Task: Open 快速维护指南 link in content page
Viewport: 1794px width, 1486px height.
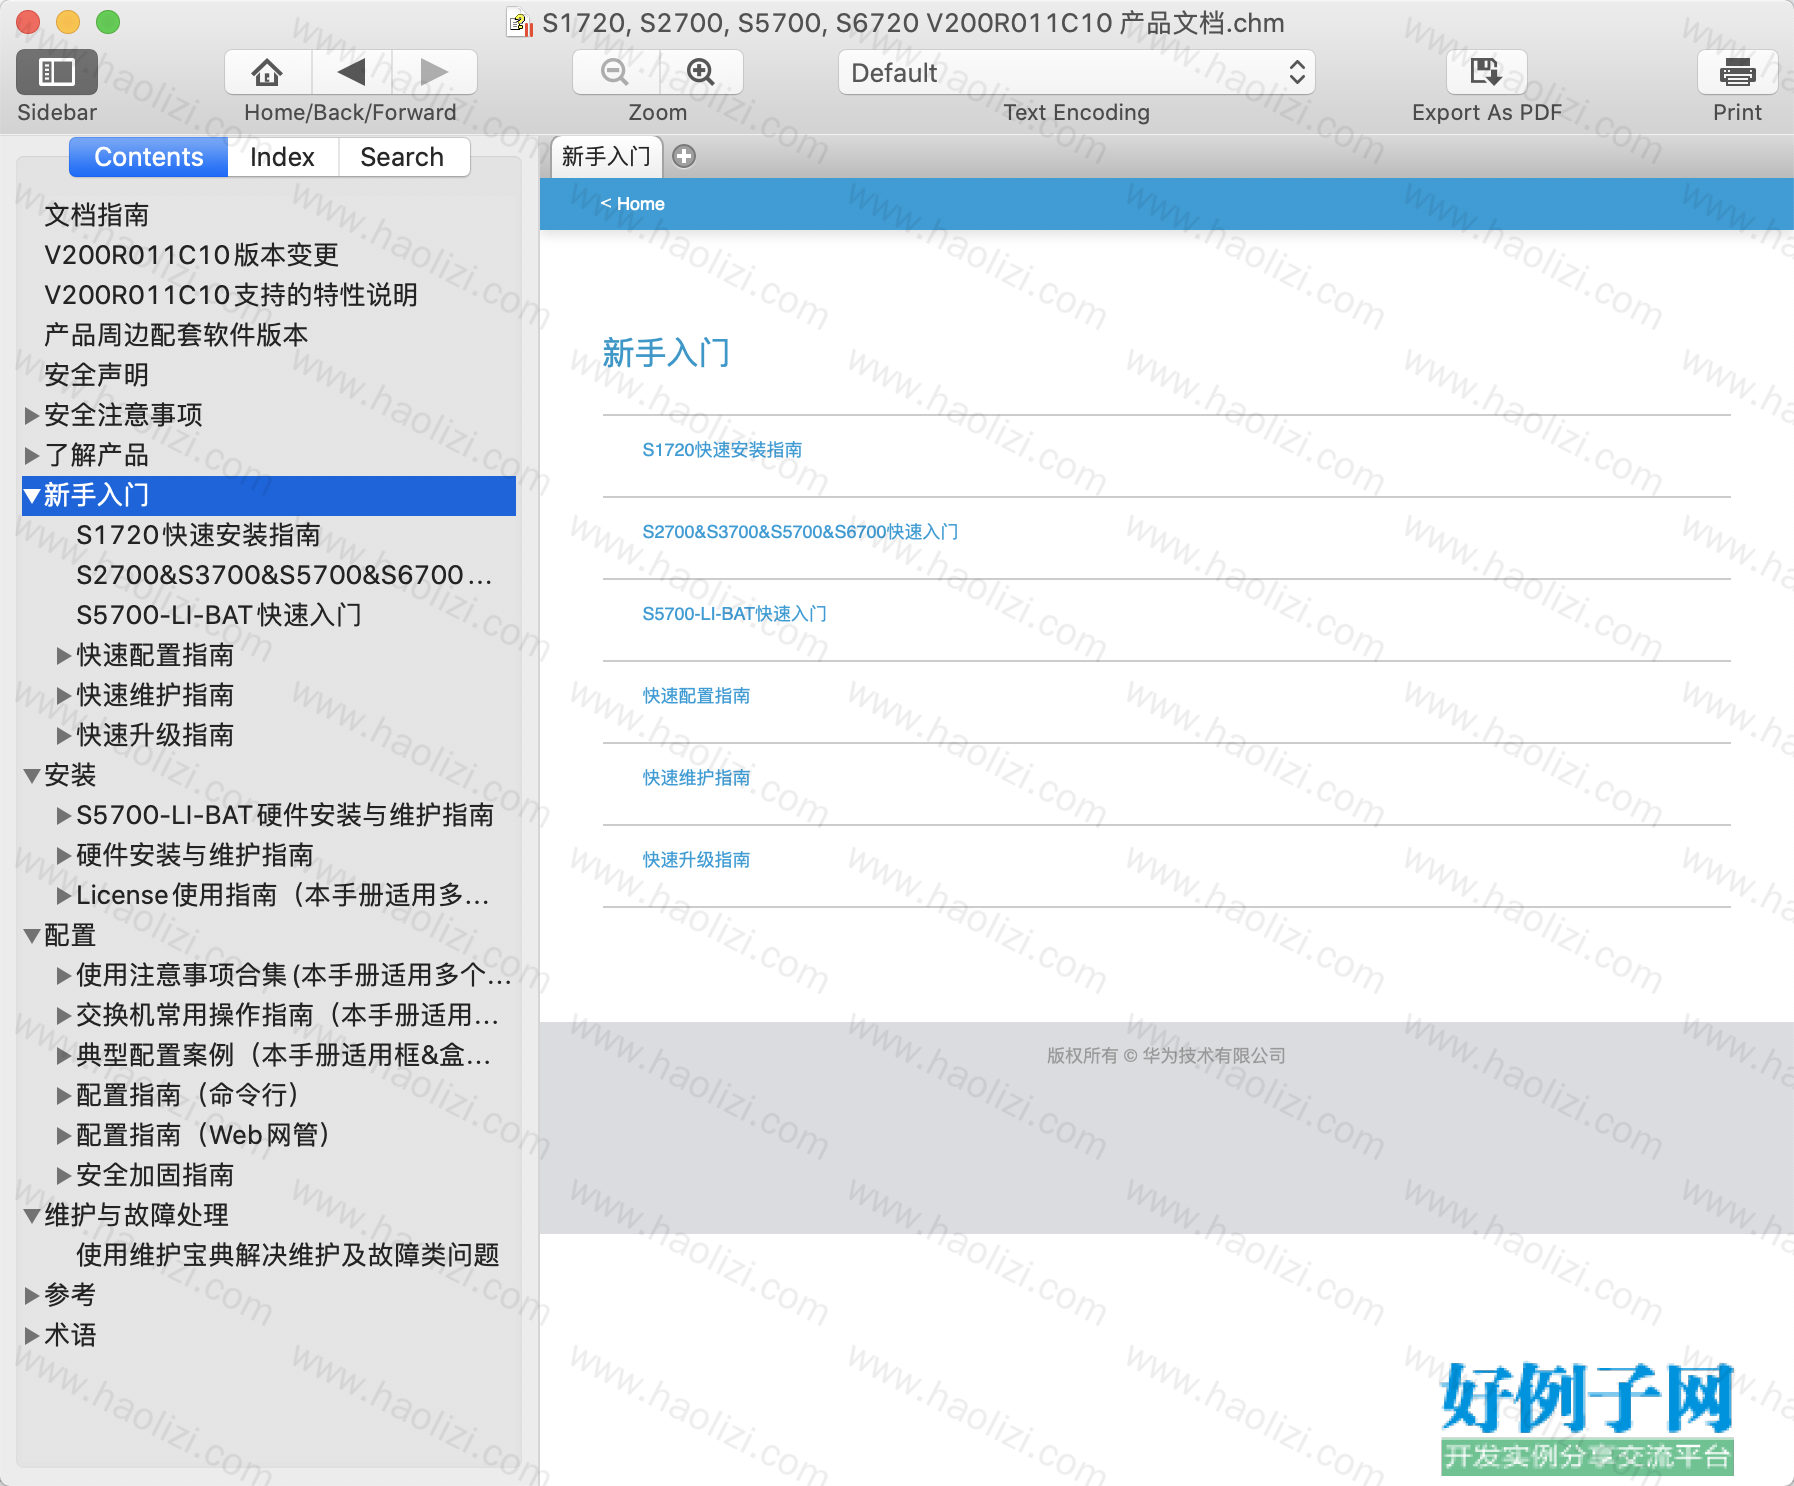Action: click(x=696, y=778)
